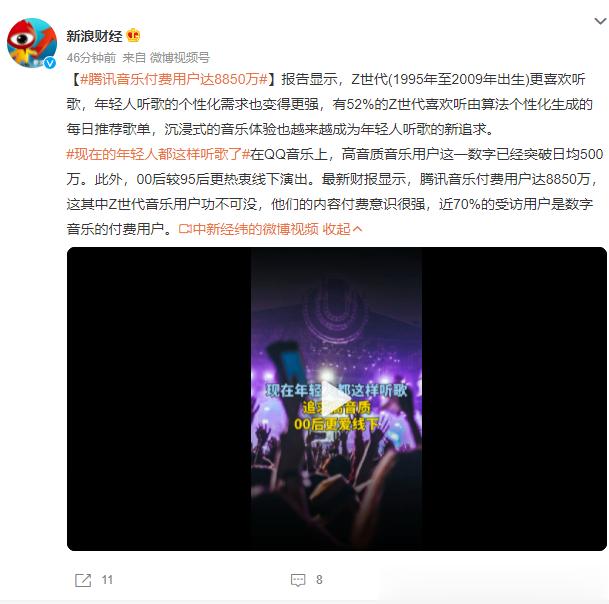Viewport: 609px width, 604px height.
Task: Open comments via the speech bubble icon
Action: click(298, 580)
